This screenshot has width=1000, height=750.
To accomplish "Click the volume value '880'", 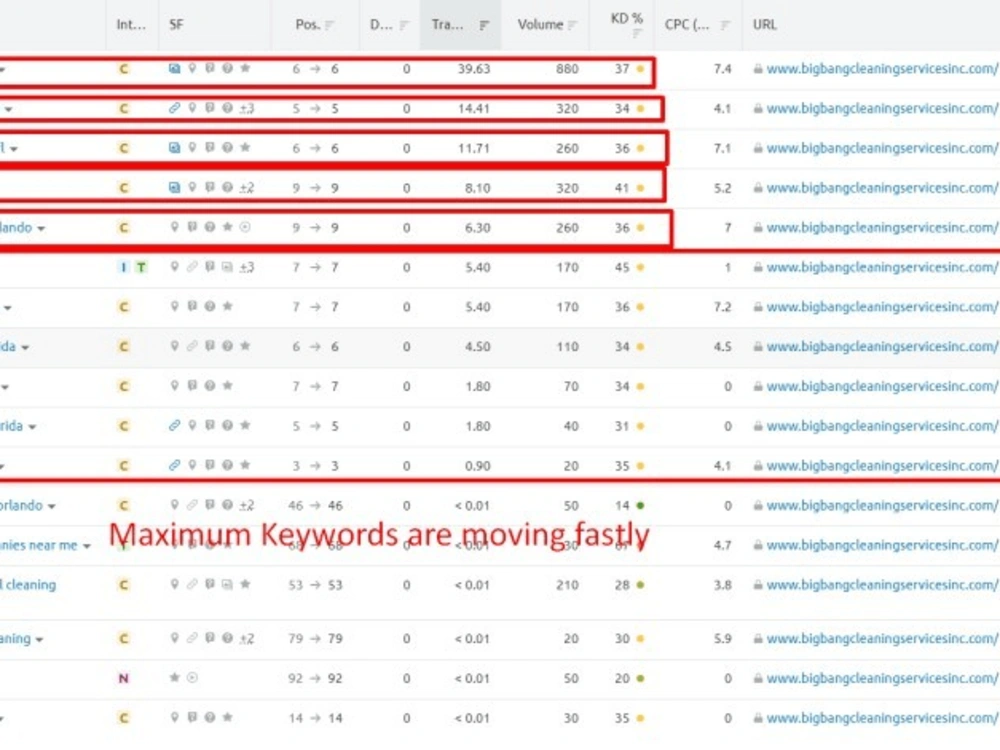I will coord(567,69).
